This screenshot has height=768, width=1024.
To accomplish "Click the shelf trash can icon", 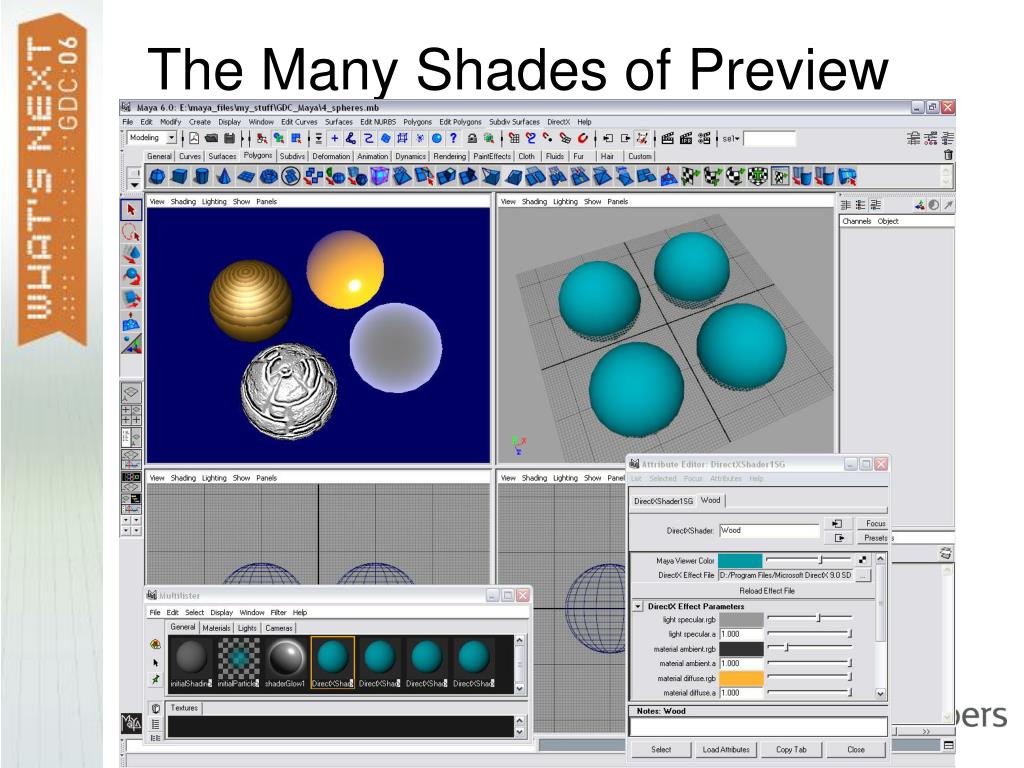I will 948,155.
